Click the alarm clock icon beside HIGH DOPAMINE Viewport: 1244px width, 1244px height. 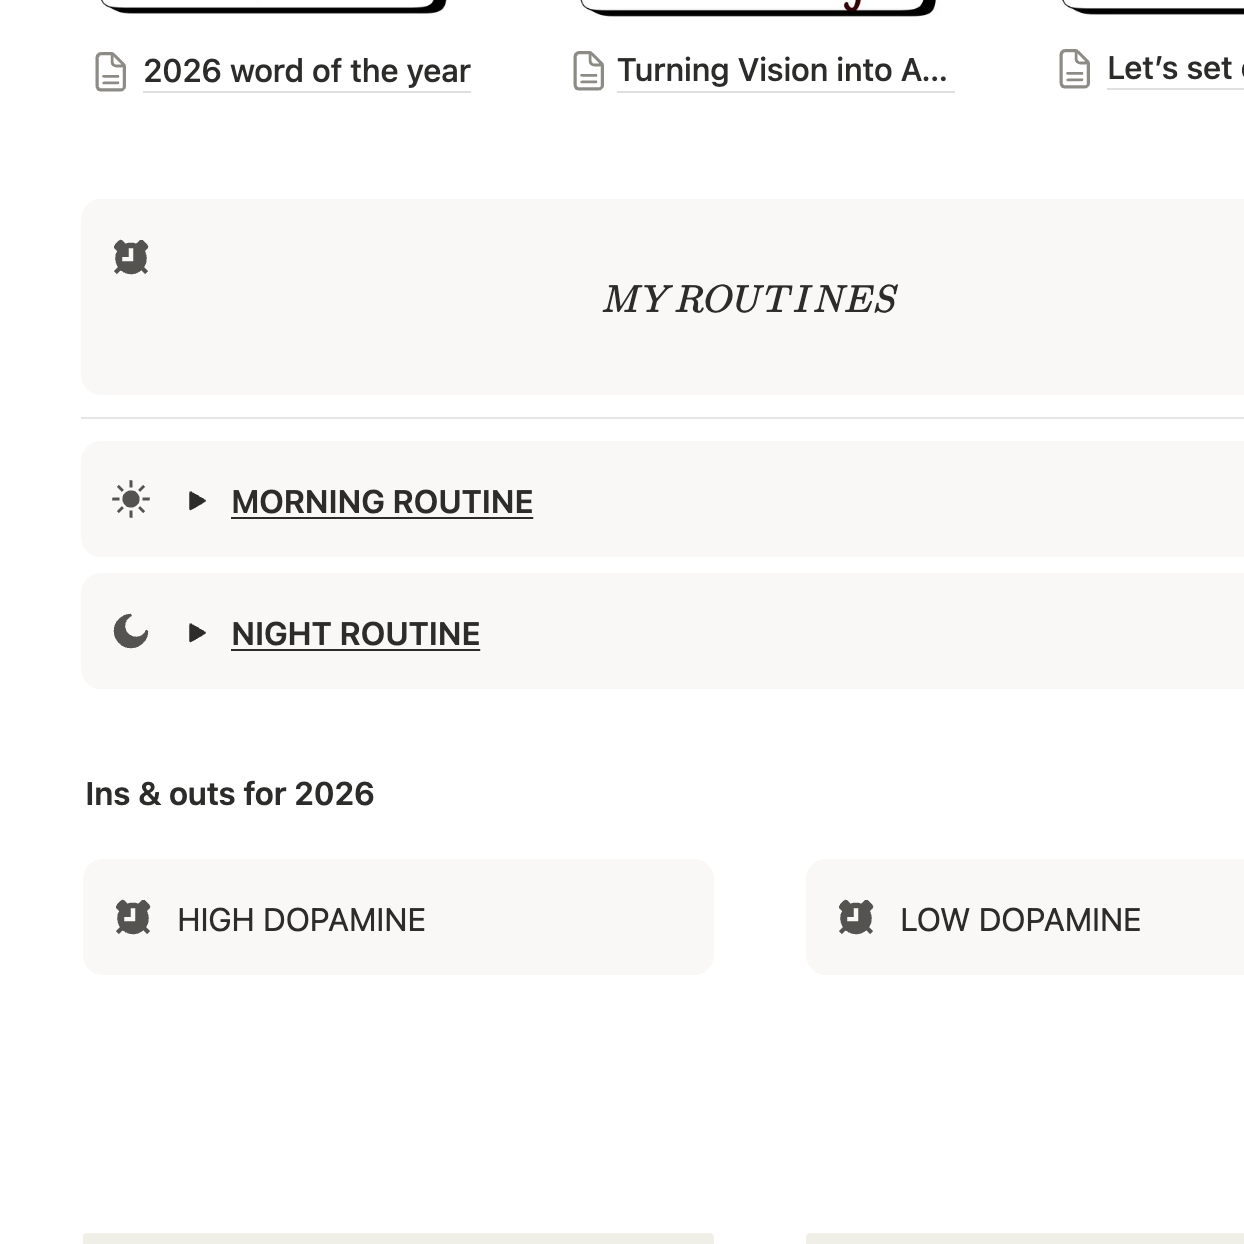[133, 917]
